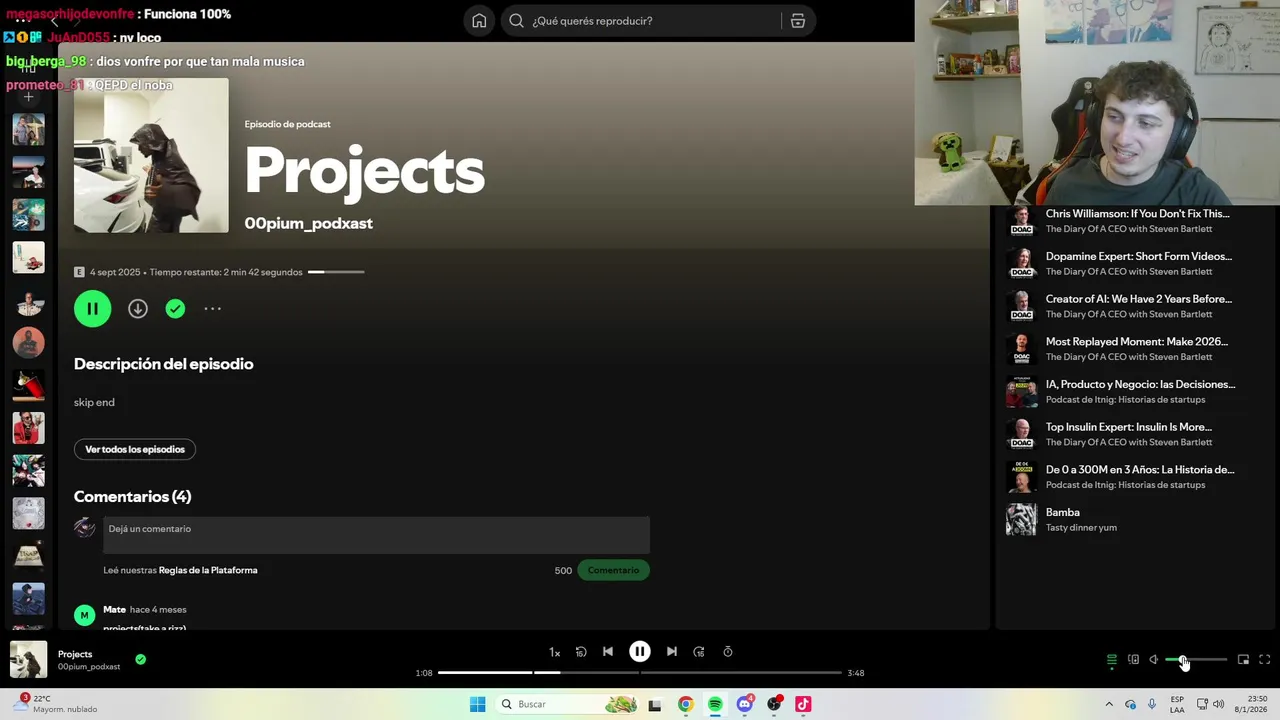
Task: Open Chris Williamson: If You Don't Fix This
Action: [1138, 214]
